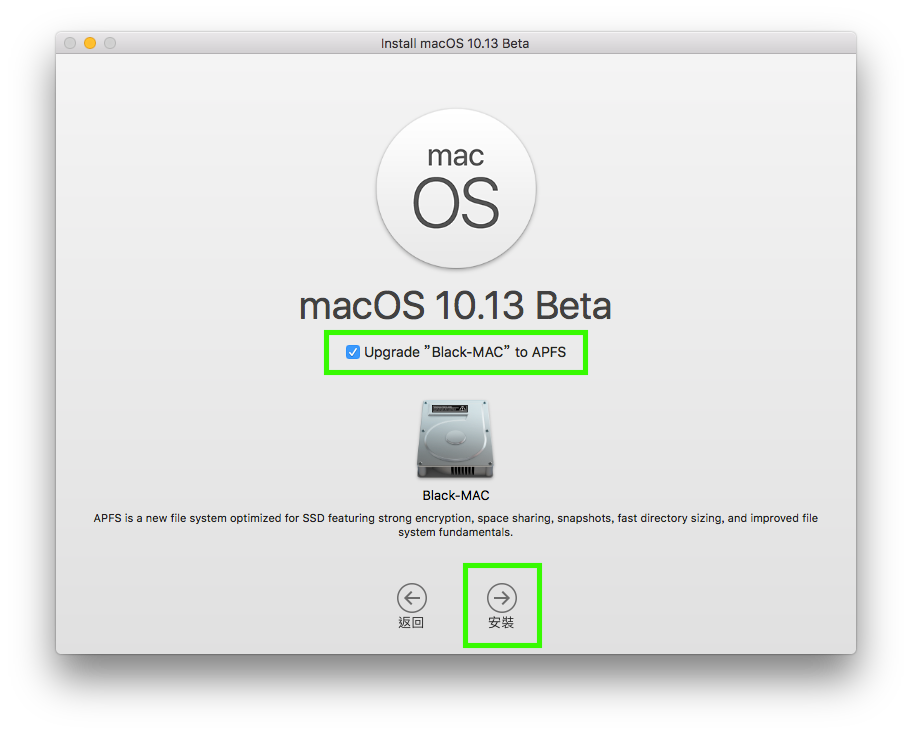Click the "Install macOS 10.13 Beta" window title
Viewport: 912px width, 734px height.
(455, 44)
